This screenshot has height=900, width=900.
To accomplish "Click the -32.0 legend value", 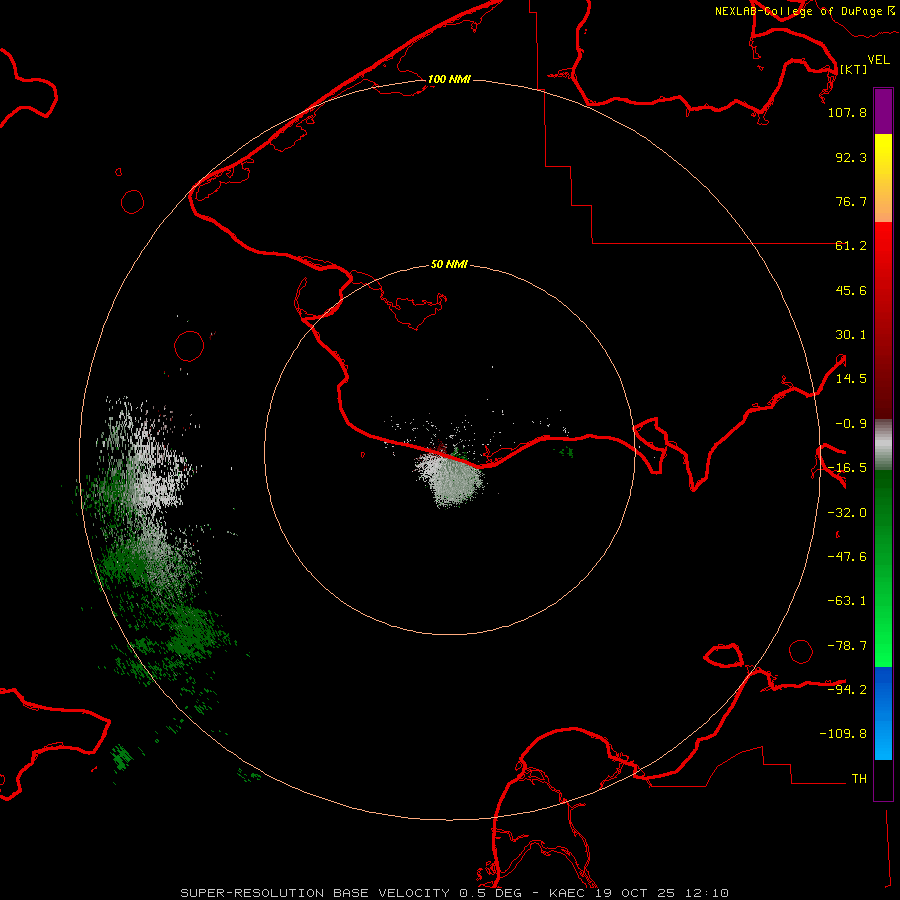I will (847, 513).
